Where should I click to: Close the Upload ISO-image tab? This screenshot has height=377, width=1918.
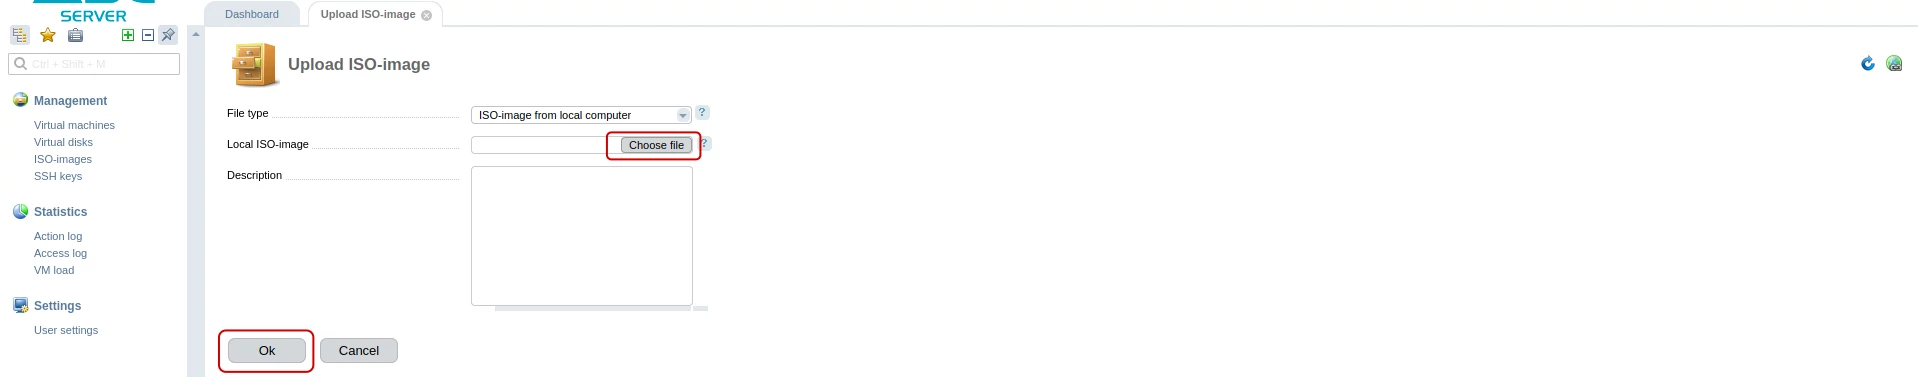point(427,15)
